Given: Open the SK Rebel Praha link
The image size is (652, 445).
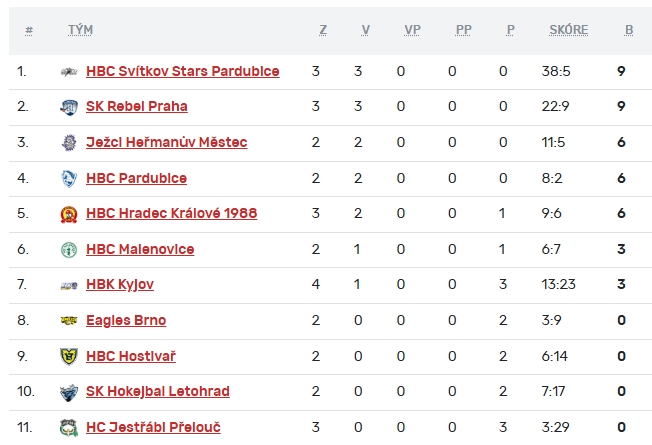Looking at the screenshot, I should coord(137,107).
